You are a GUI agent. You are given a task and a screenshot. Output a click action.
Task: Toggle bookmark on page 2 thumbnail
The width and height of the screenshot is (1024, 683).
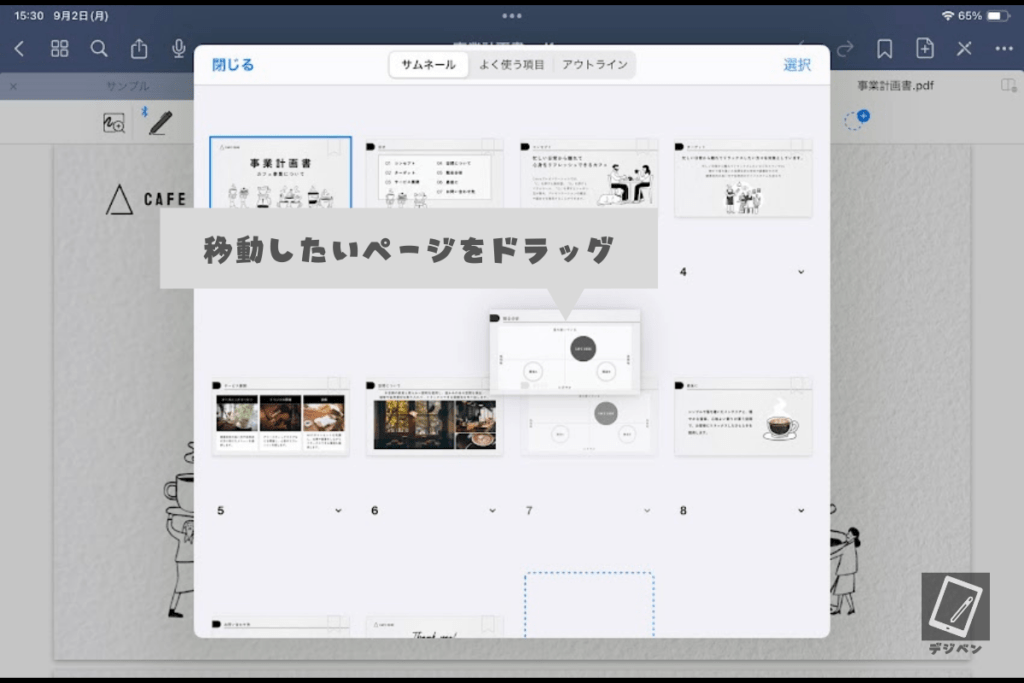[488, 146]
